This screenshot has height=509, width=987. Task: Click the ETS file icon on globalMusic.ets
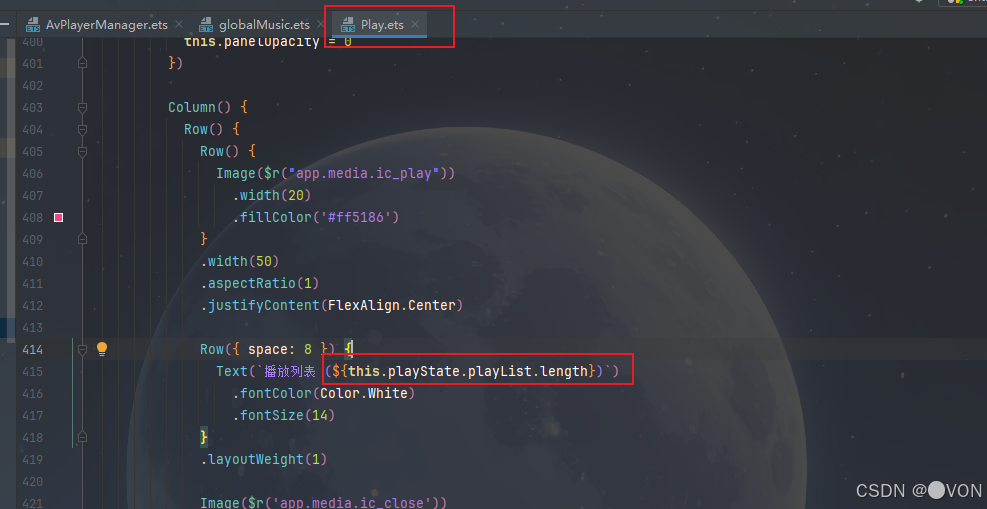206,25
